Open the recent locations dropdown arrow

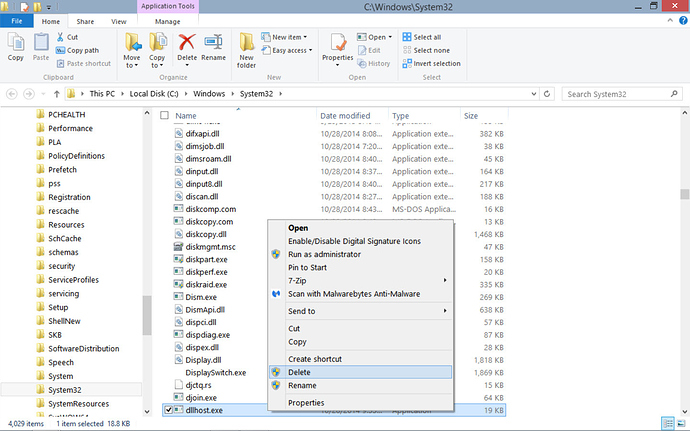point(43,94)
